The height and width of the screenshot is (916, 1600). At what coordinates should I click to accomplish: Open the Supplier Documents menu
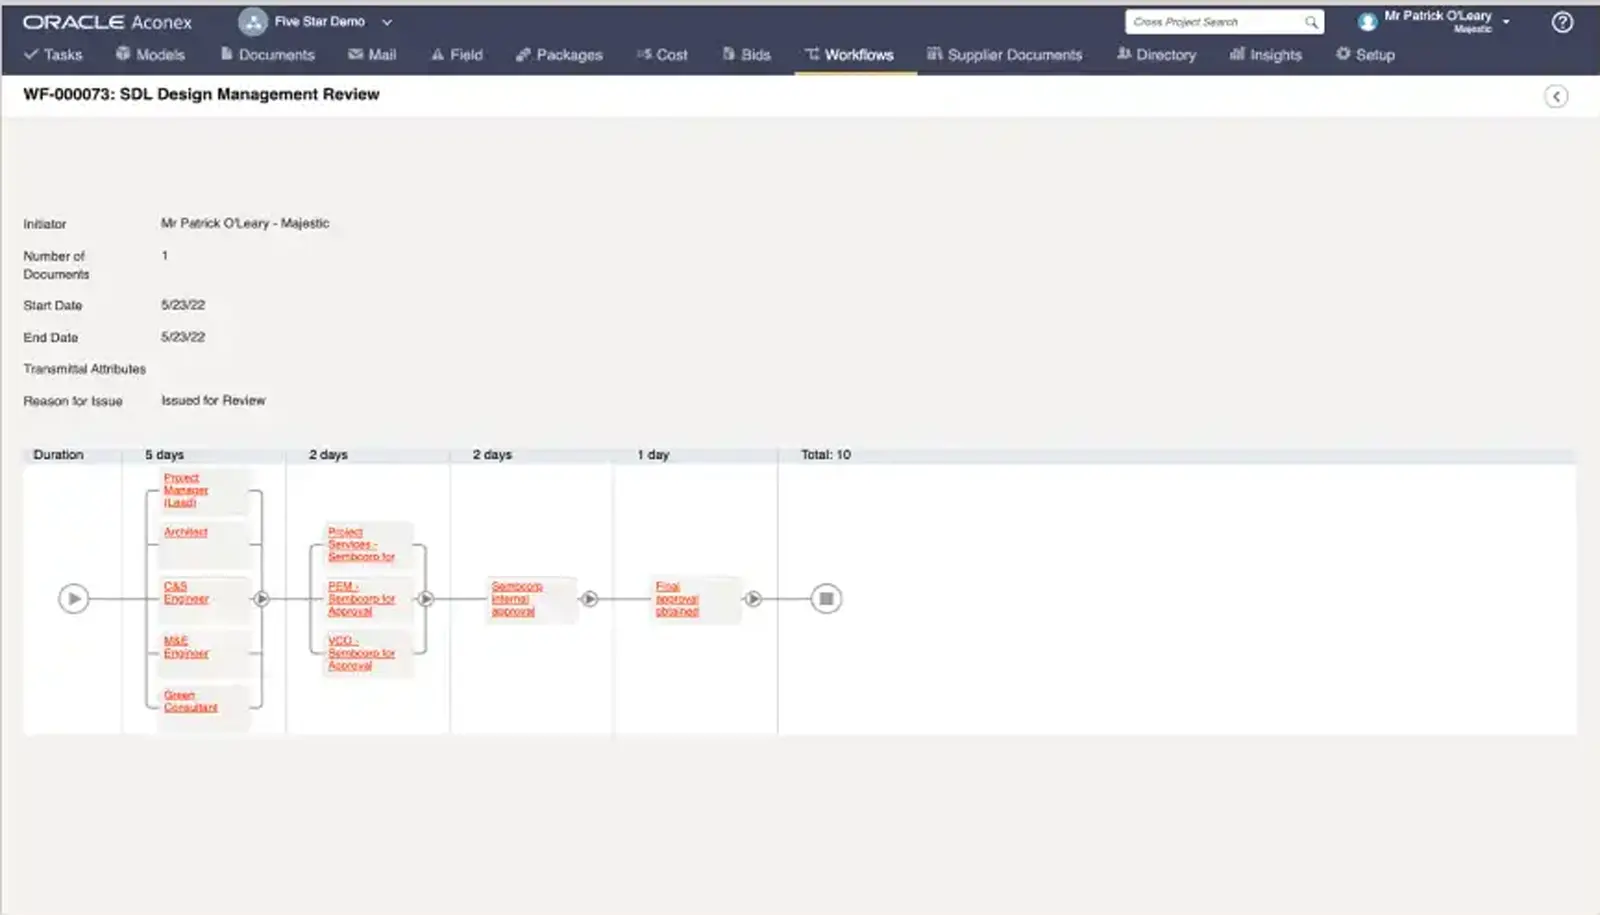(1004, 55)
